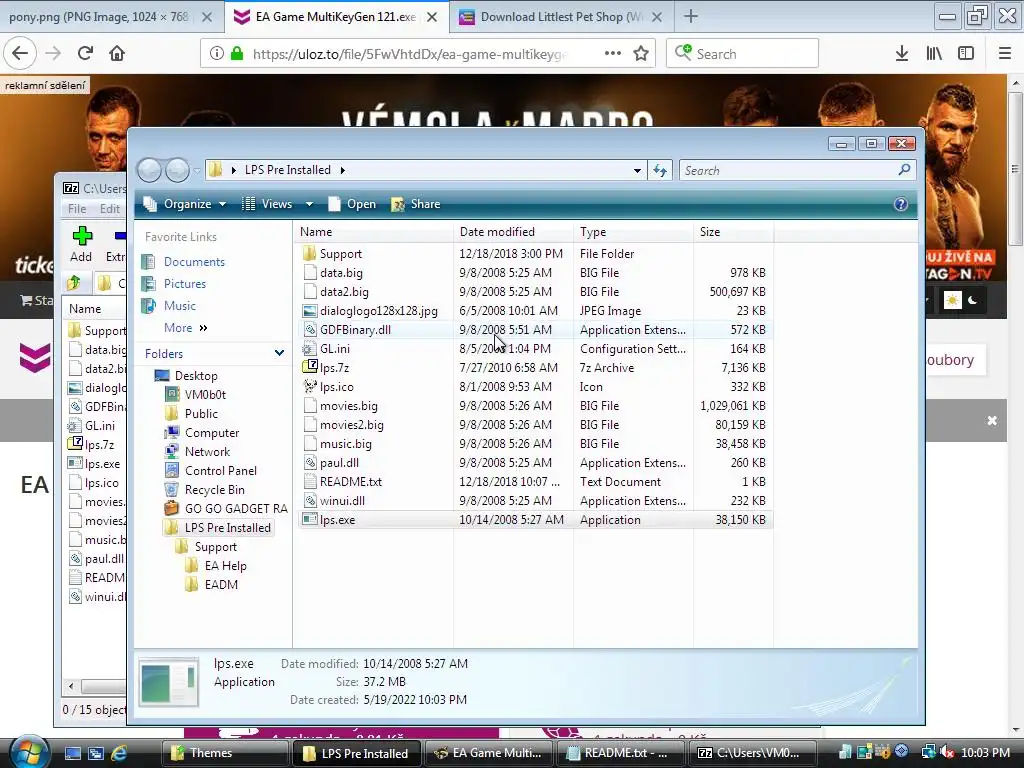
Task: Go to Firefox home page icon
Action: [117, 54]
